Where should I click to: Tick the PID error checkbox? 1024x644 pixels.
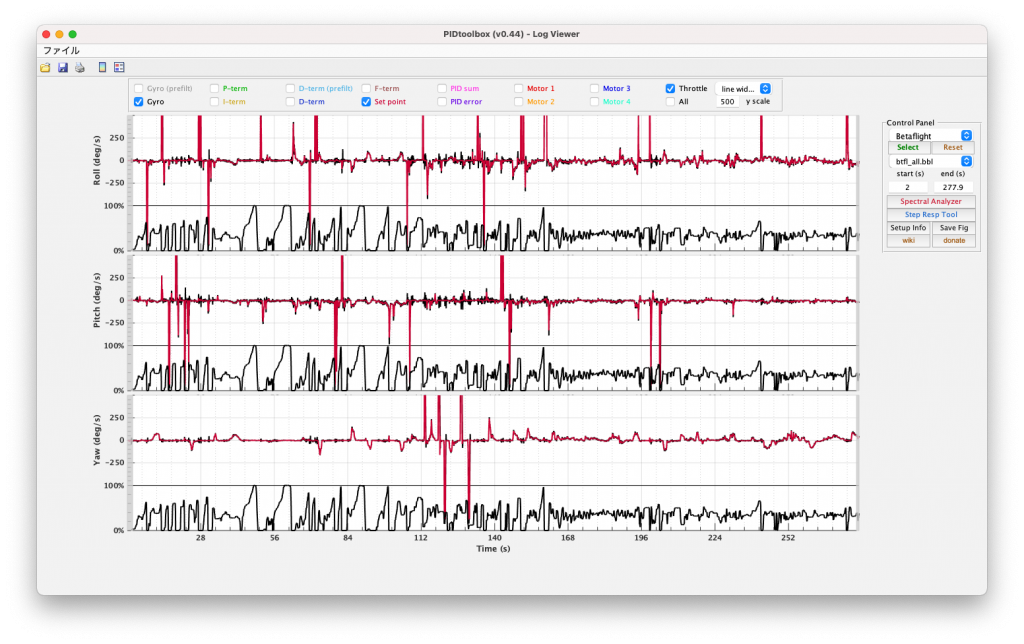(x=443, y=102)
